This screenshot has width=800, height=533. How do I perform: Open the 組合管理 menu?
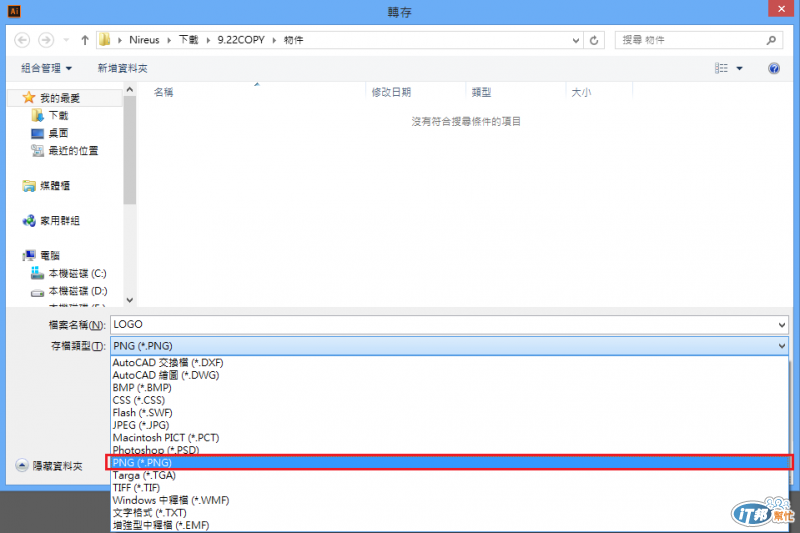46,68
